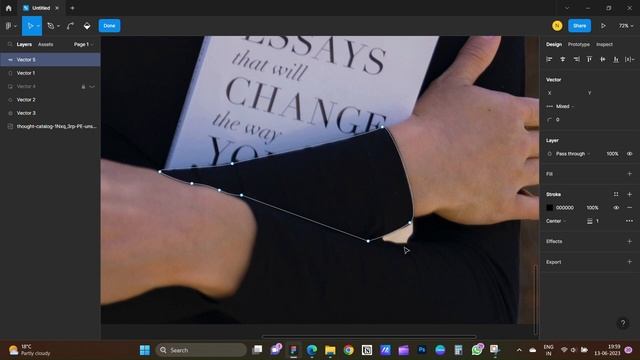The image size is (640, 360).
Task: Open advanced stroke options ellipsis
Action: [629, 221]
